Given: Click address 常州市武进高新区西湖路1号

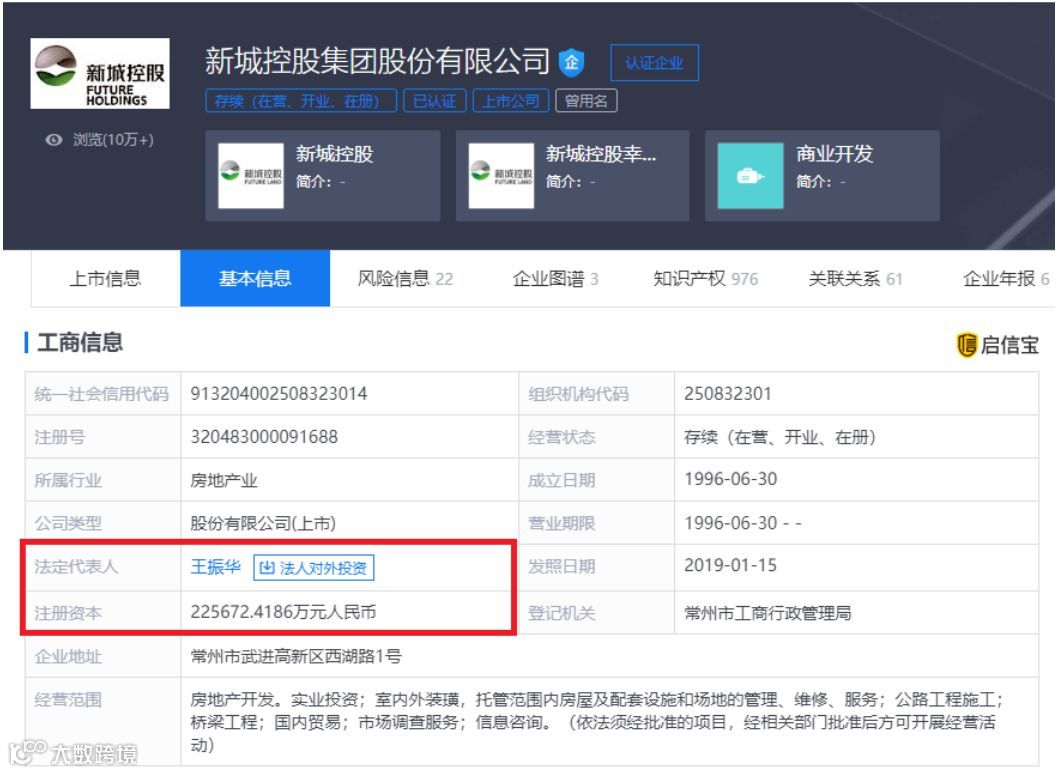Looking at the screenshot, I should pyautogui.click(x=296, y=656).
